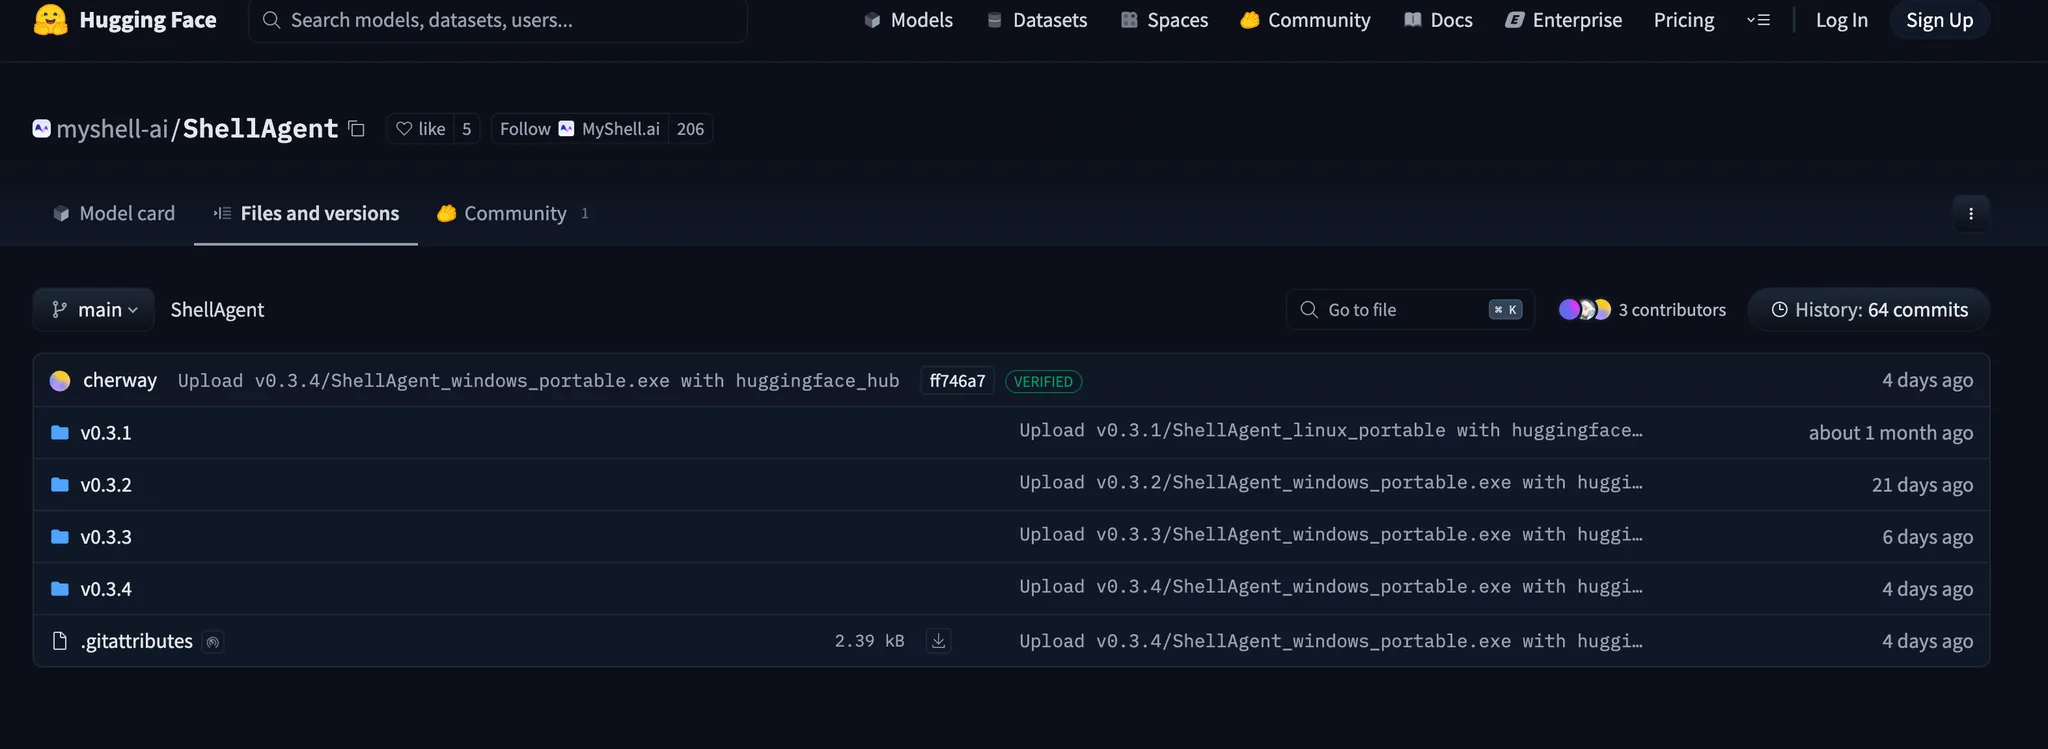
Task: Click the .gitattributes file icon
Action: coord(60,641)
